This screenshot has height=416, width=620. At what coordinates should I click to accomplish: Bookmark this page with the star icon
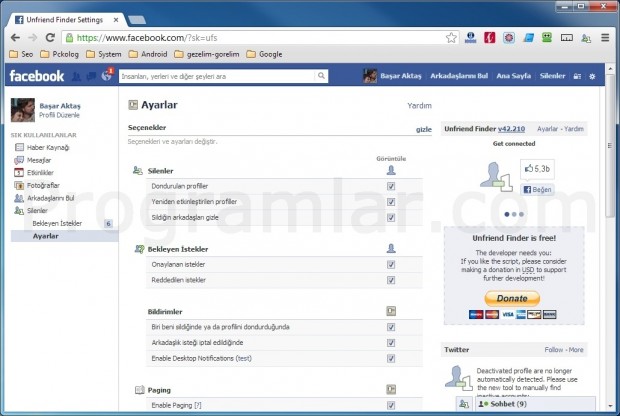coord(451,38)
